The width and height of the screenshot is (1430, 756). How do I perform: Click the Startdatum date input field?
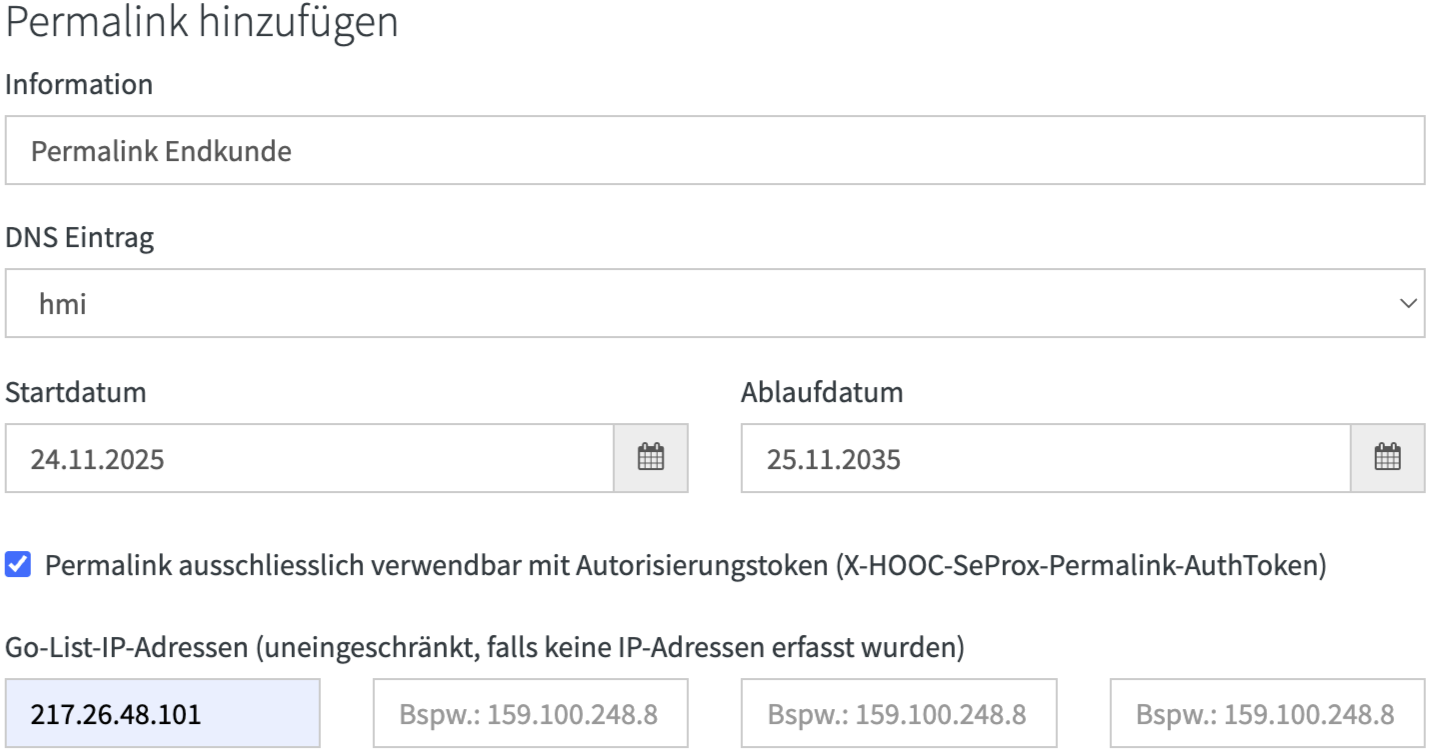tap(300, 458)
